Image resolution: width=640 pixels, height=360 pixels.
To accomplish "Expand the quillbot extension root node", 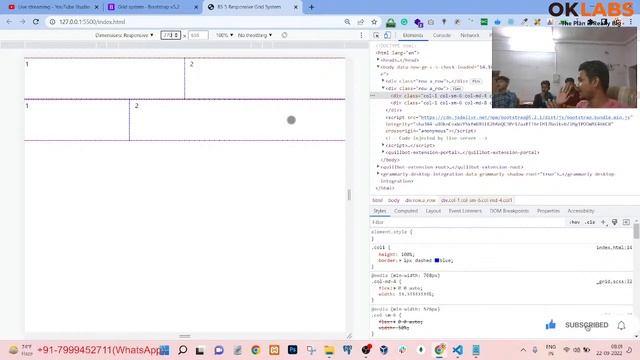I will coord(378,167).
